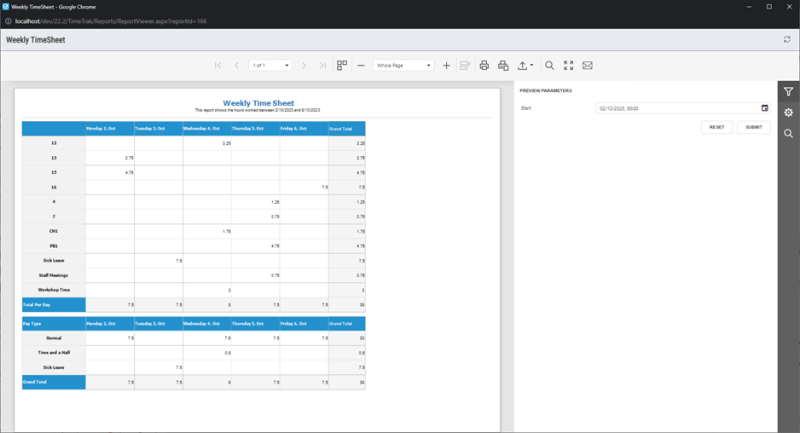Click the Weekly Time Sheet report title
The height and width of the screenshot is (433, 800).
[x=258, y=103]
